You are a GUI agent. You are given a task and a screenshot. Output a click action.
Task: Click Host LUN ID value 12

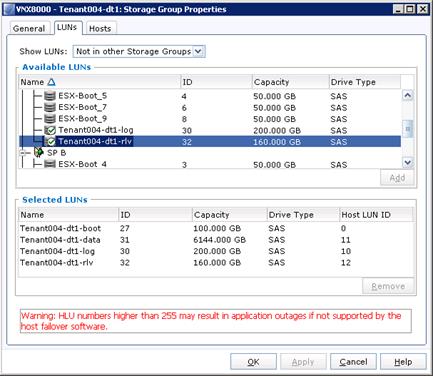coord(346,263)
